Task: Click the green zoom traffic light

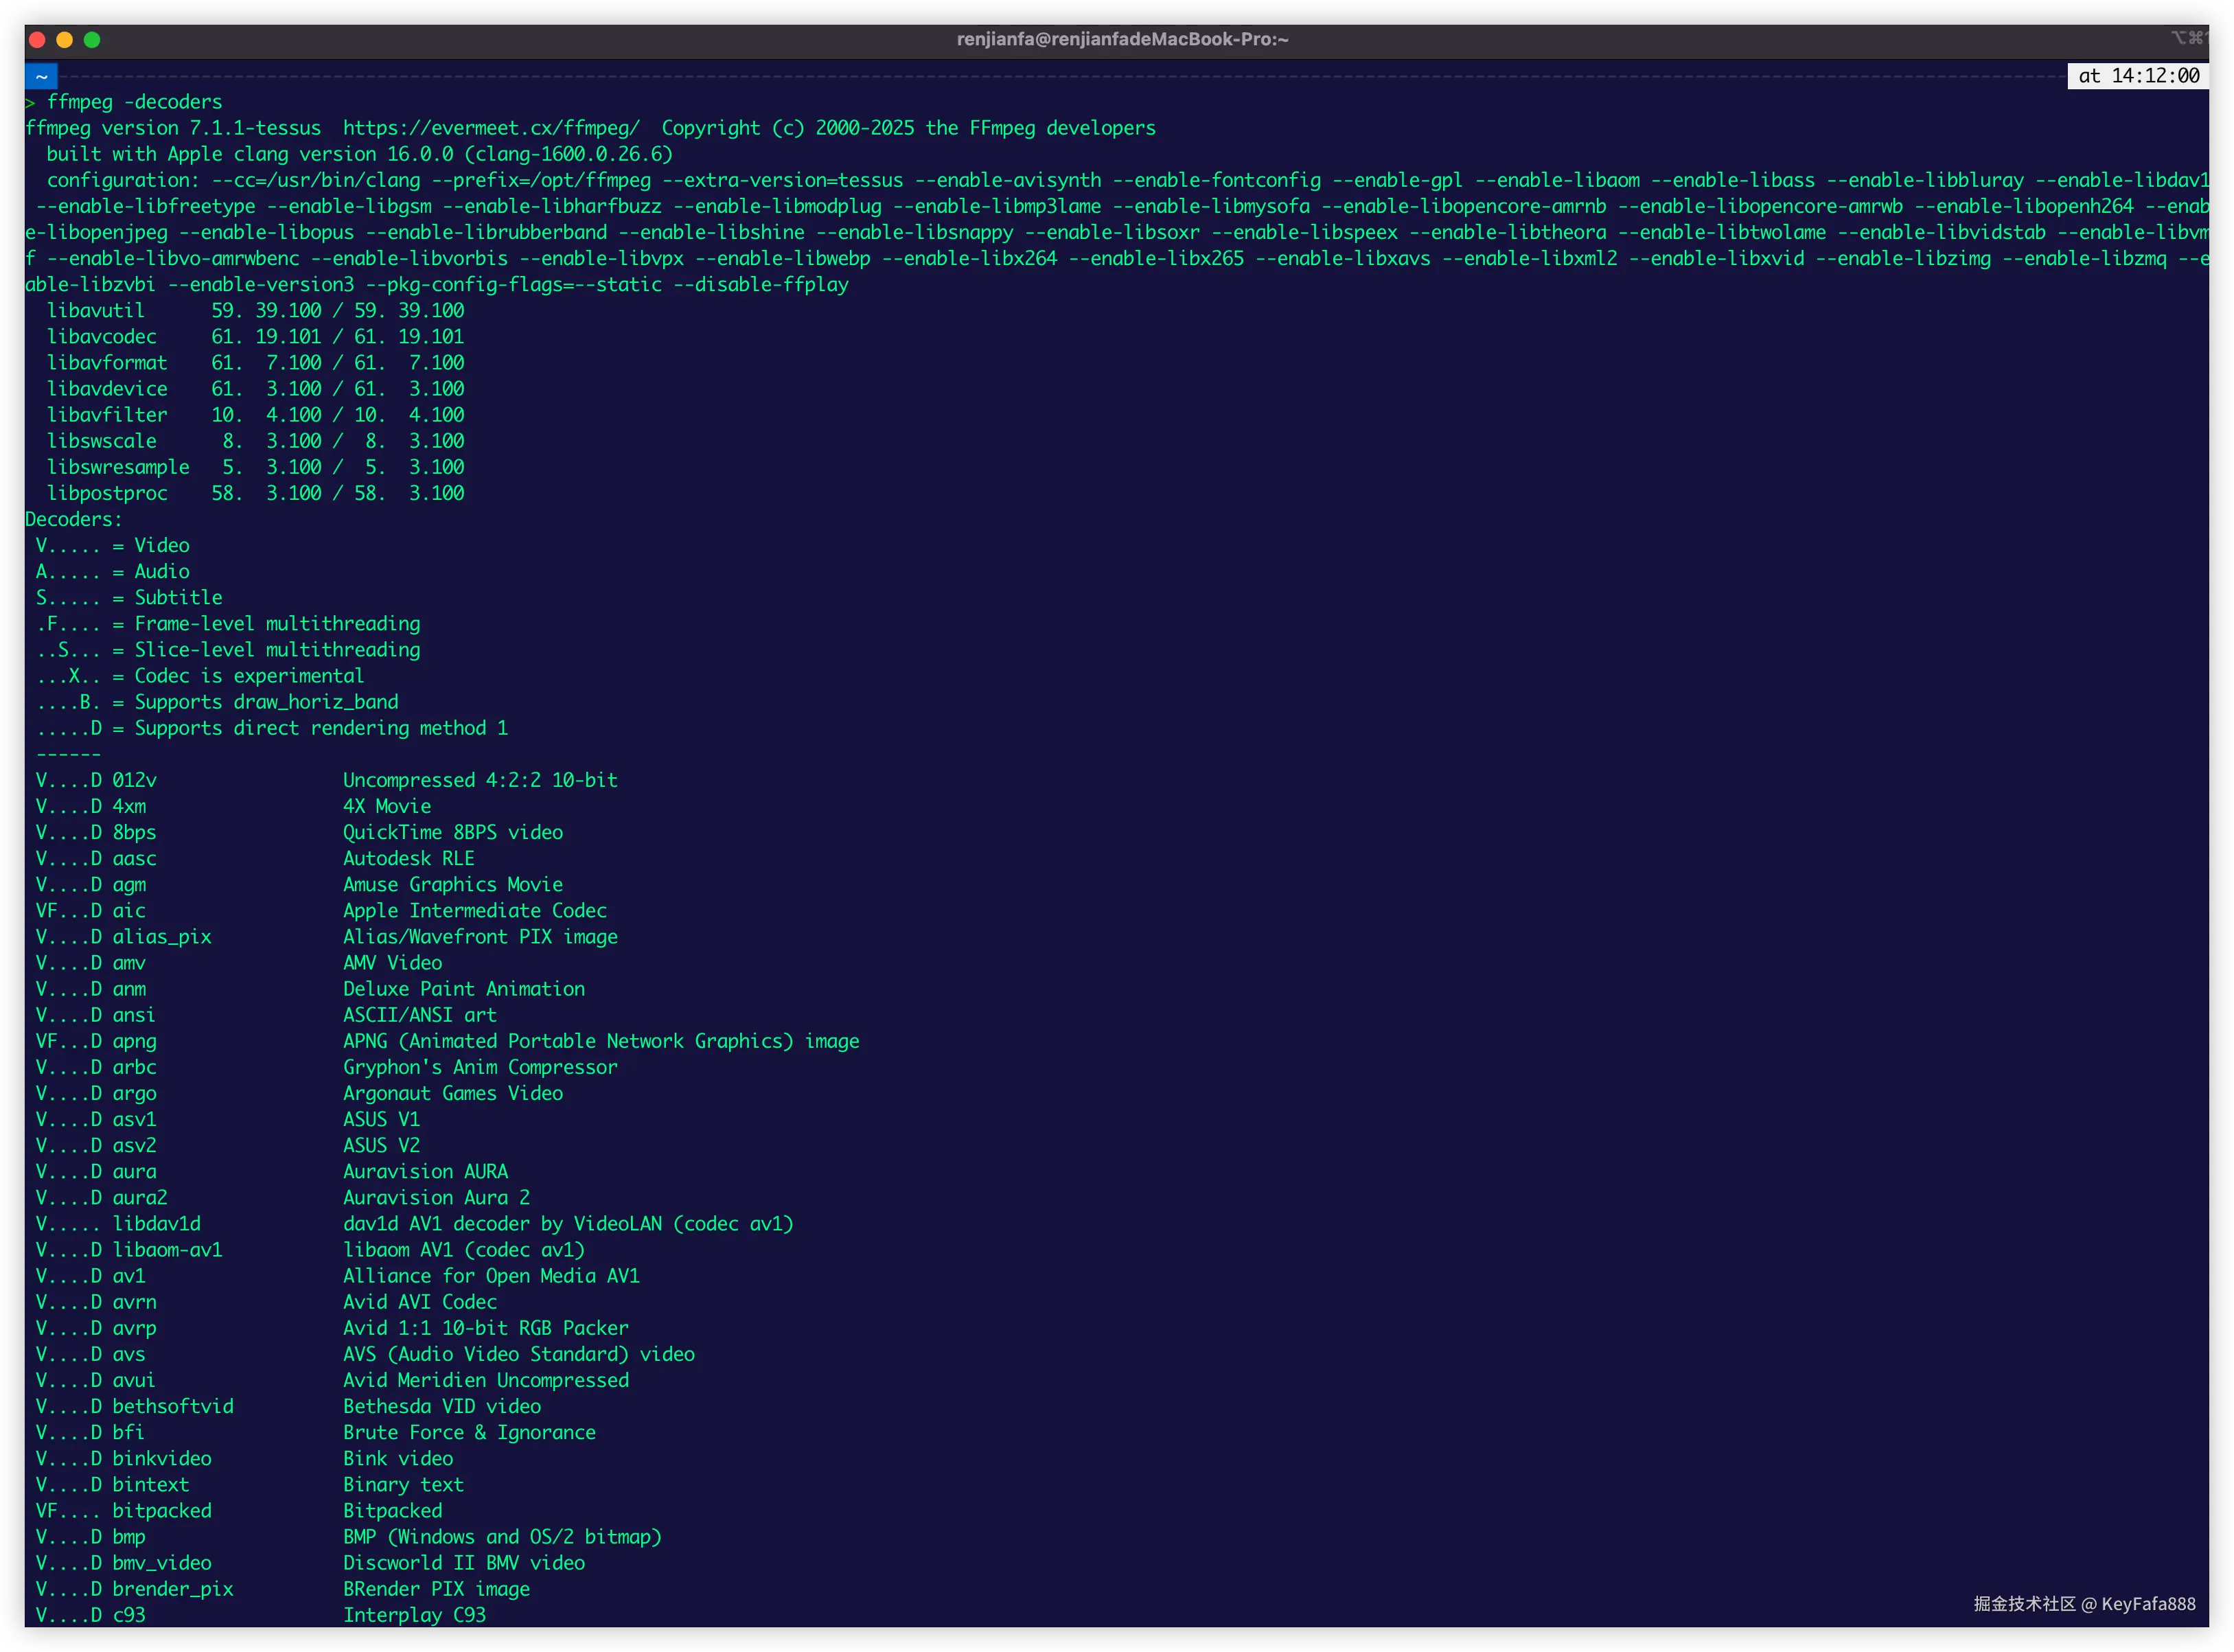Action: (x=93, y=39)
